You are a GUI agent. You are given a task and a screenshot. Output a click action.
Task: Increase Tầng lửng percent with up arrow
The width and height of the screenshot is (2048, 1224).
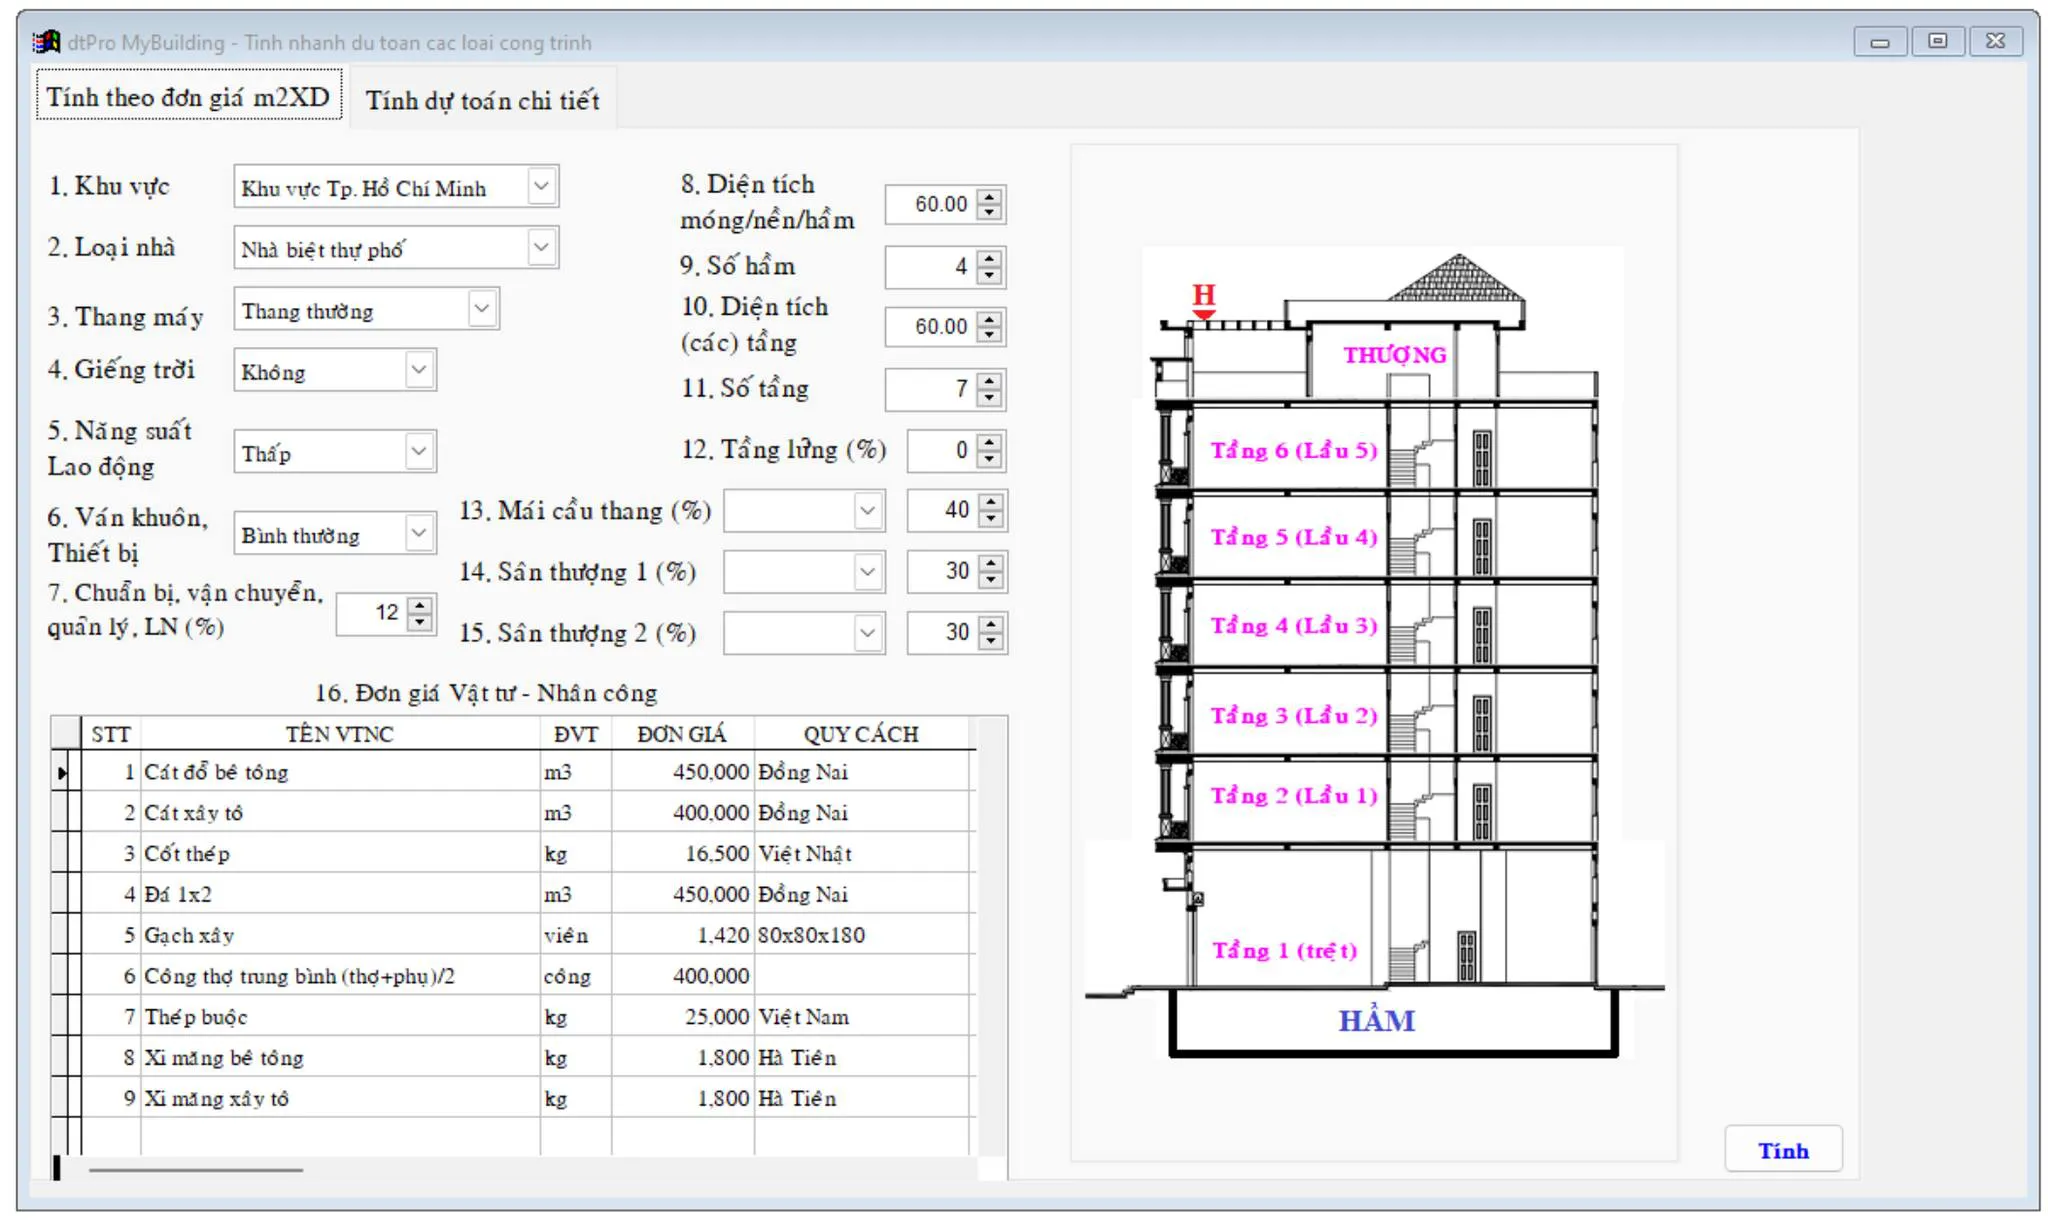tap(989, 442)
